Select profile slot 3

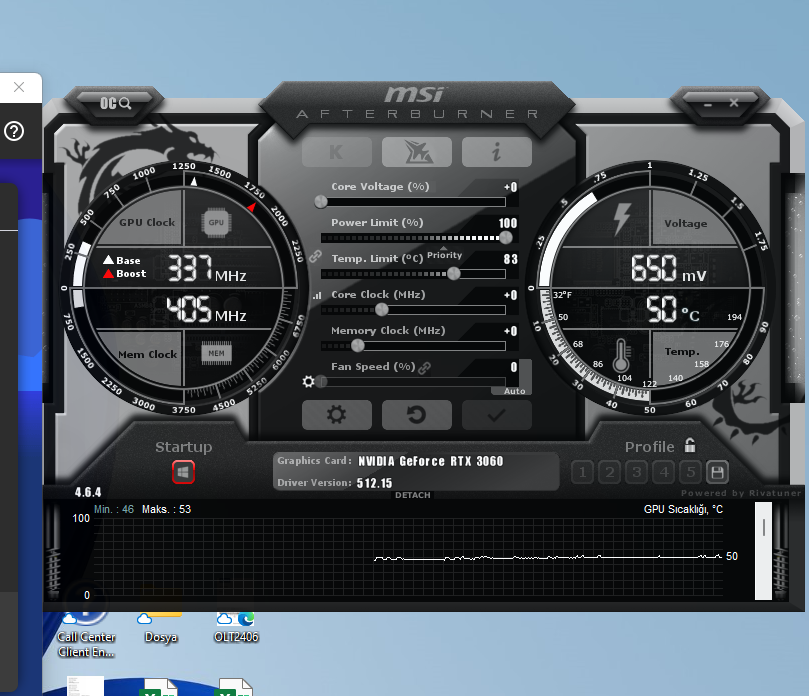[x=637, y=472]
